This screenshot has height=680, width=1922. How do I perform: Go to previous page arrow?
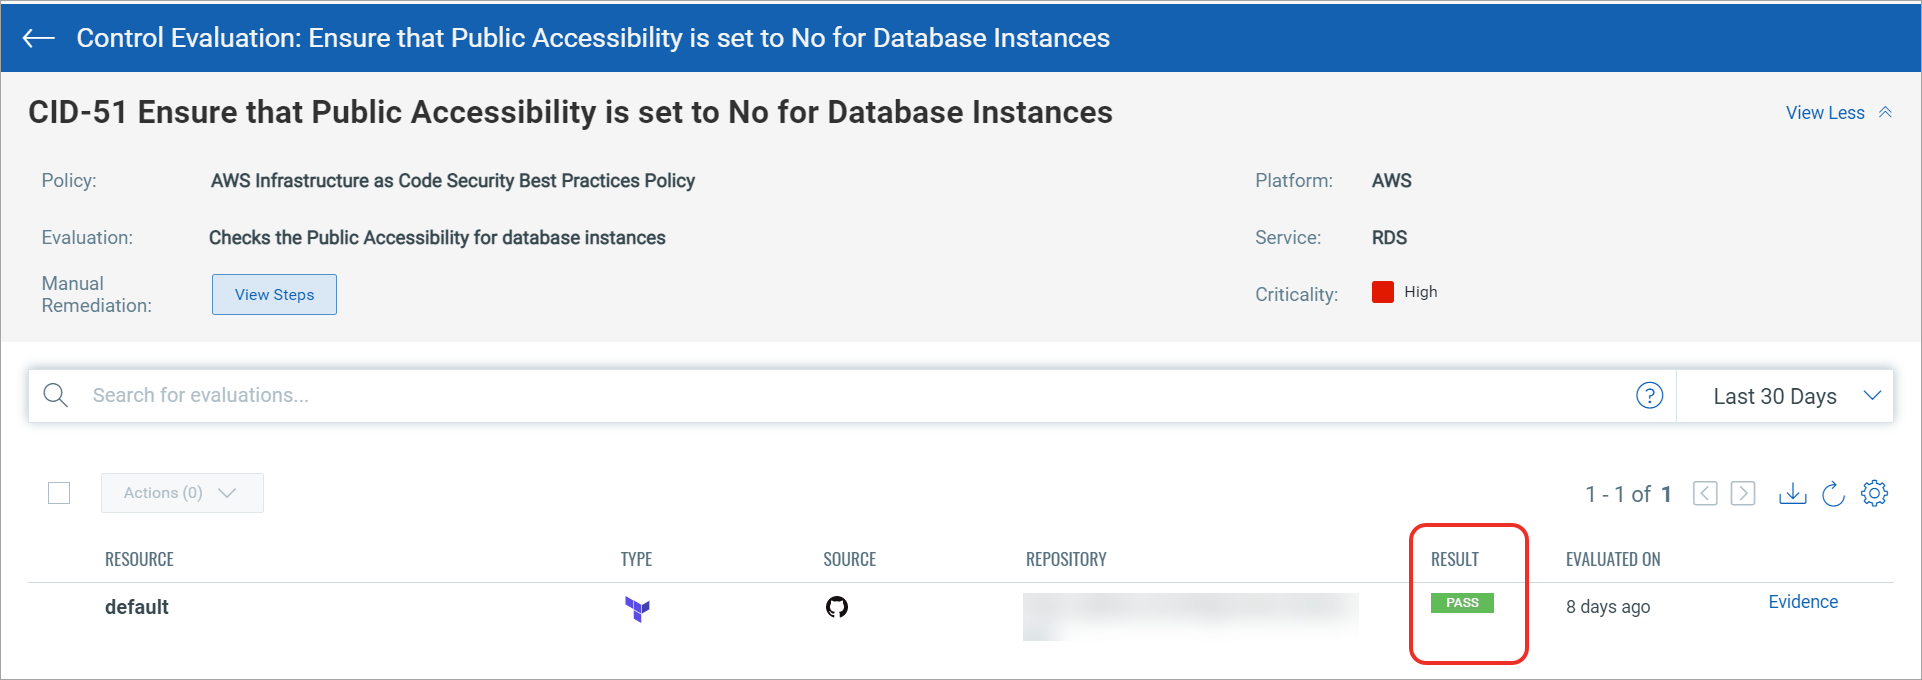[1705, 493]
